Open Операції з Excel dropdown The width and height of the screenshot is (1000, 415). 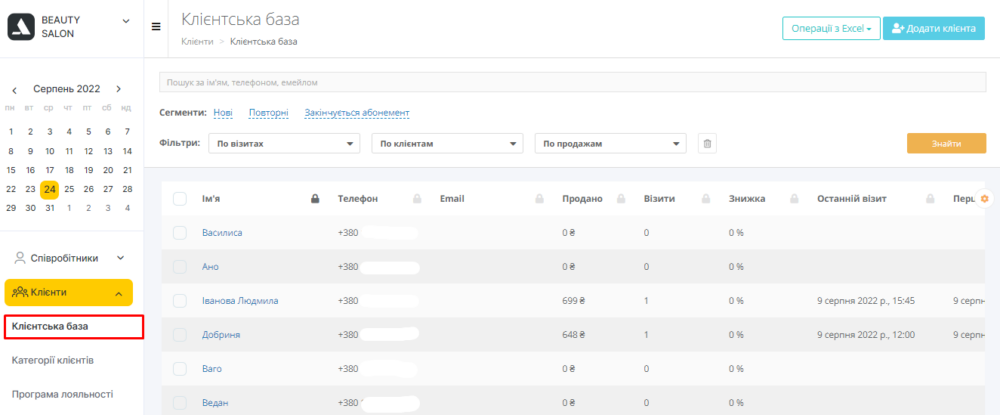tap(830, 28)
